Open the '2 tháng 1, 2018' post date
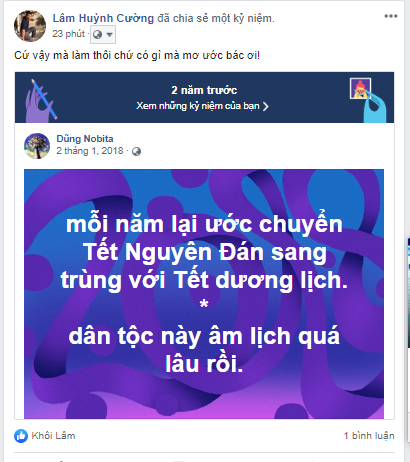The image size is (410, 462). tap(90, 151)
